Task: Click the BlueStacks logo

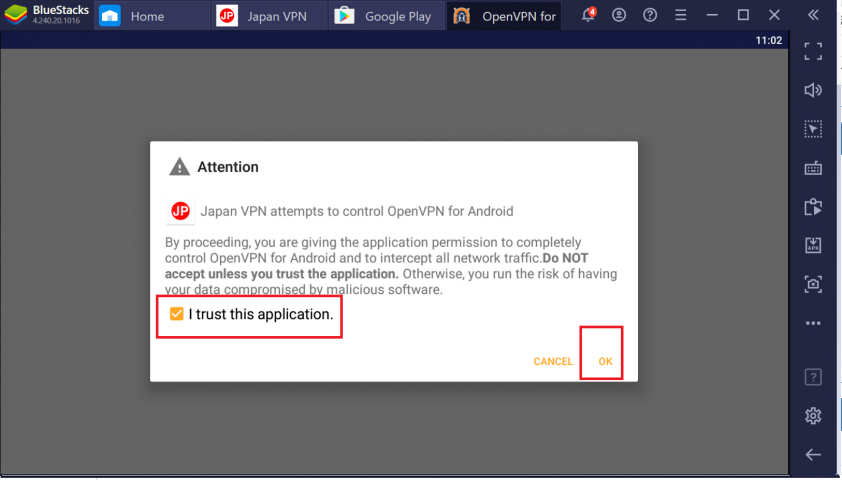Action: [x=16, y=14]
